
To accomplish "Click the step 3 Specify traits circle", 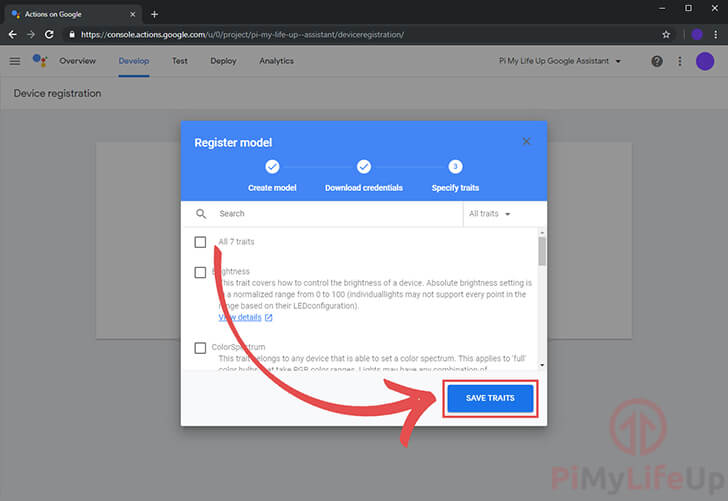I will (x=455, y=166).
